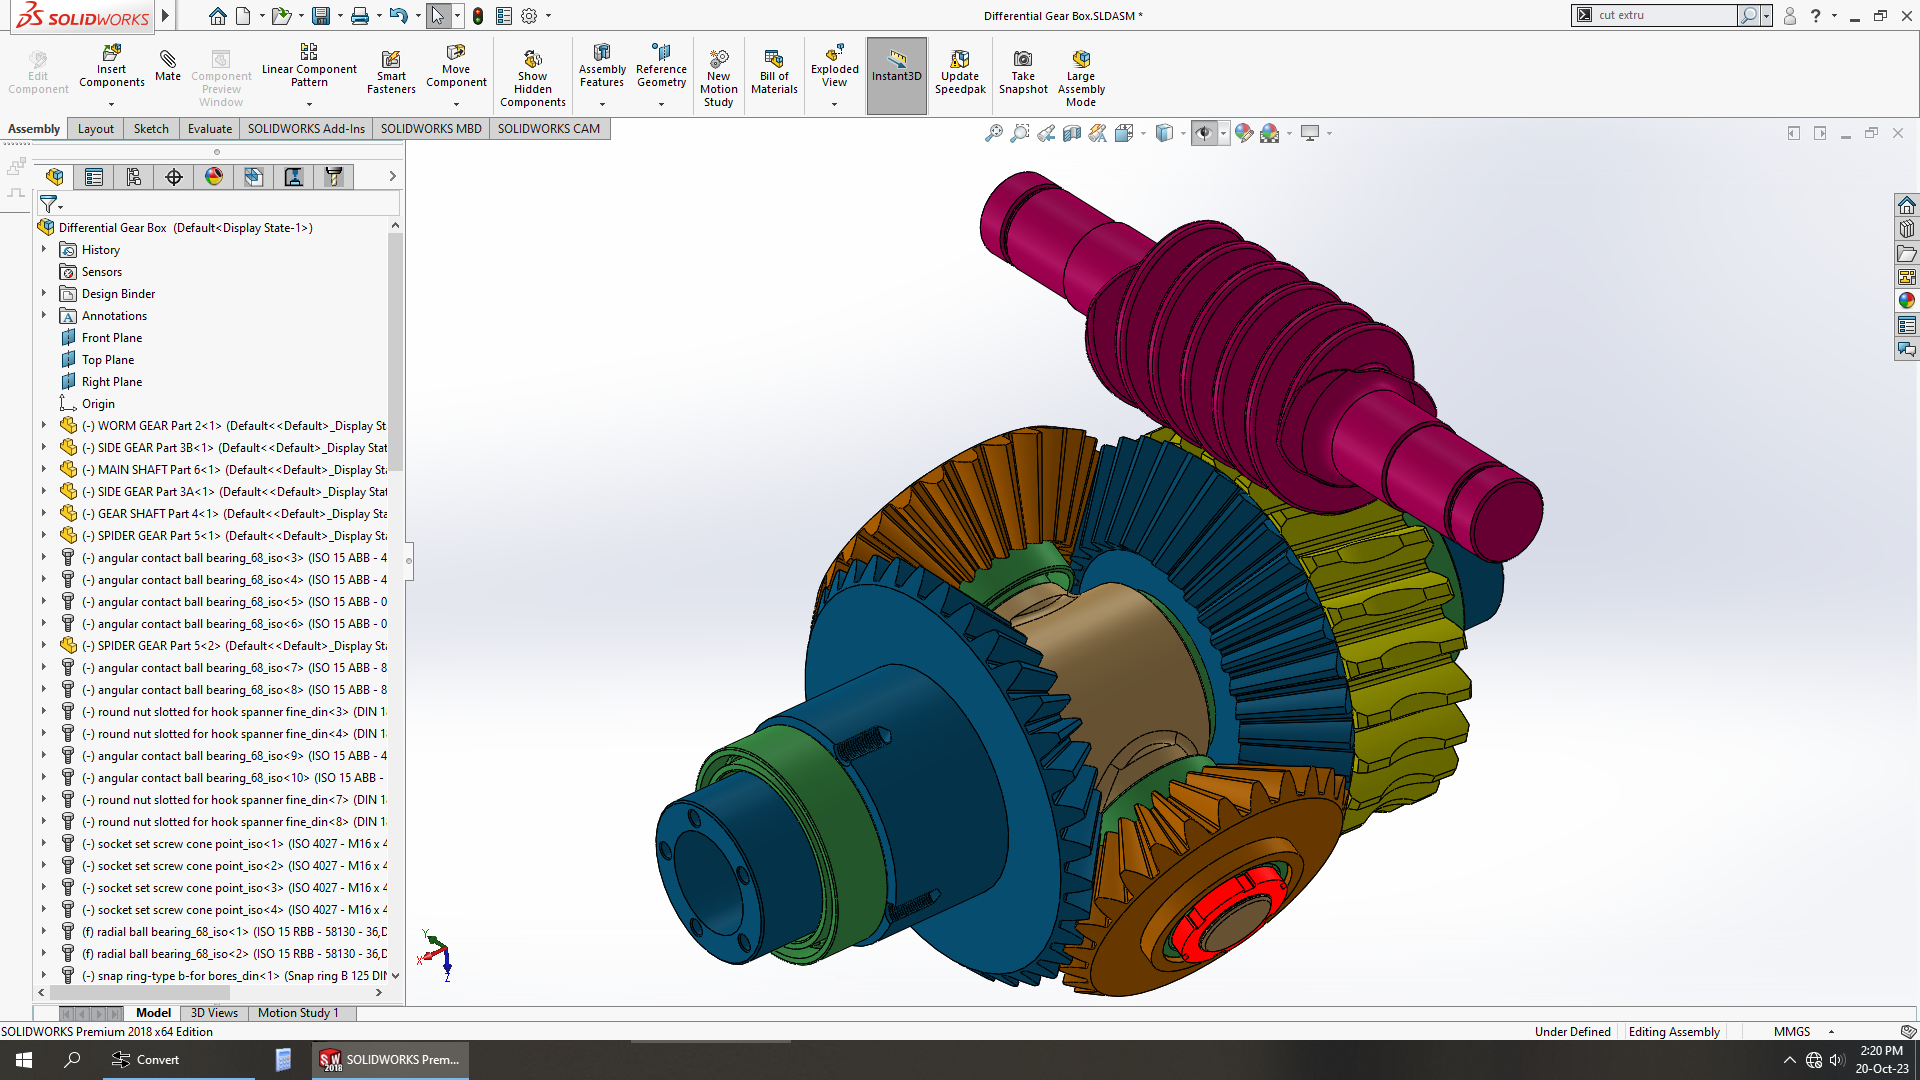Select MAIN SHAFT Part 6<1> component
This screenshot has width=1920, height=1080.
(x=234, y=470)
